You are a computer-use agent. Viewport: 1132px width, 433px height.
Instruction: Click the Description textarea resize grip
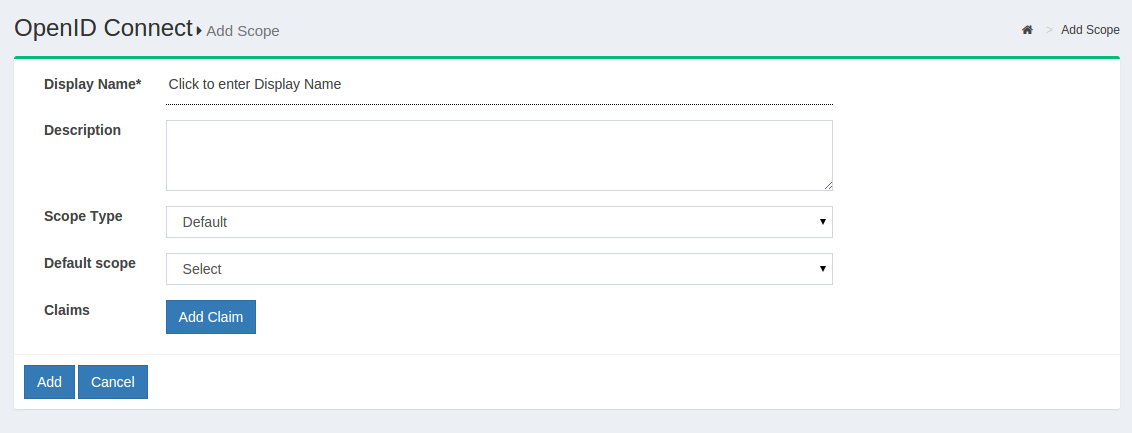pyautogui.click(x=828, y=186)
